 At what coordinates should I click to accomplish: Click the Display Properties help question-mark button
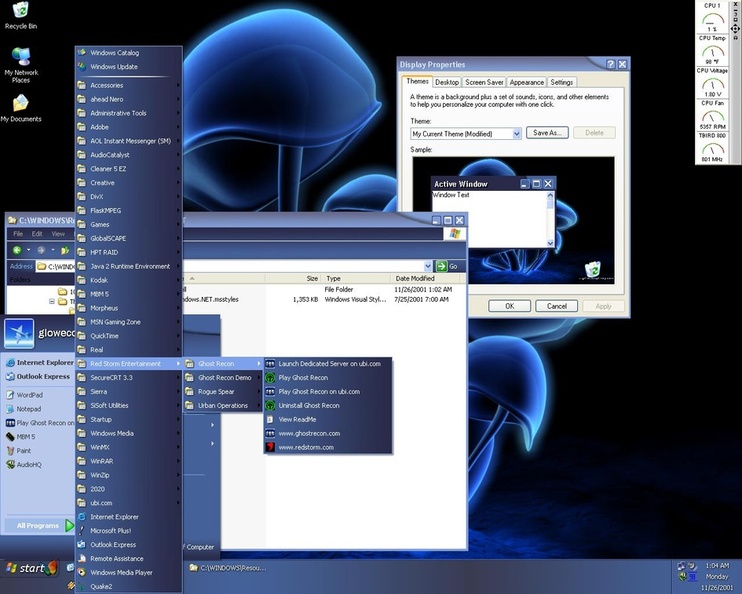610,64
